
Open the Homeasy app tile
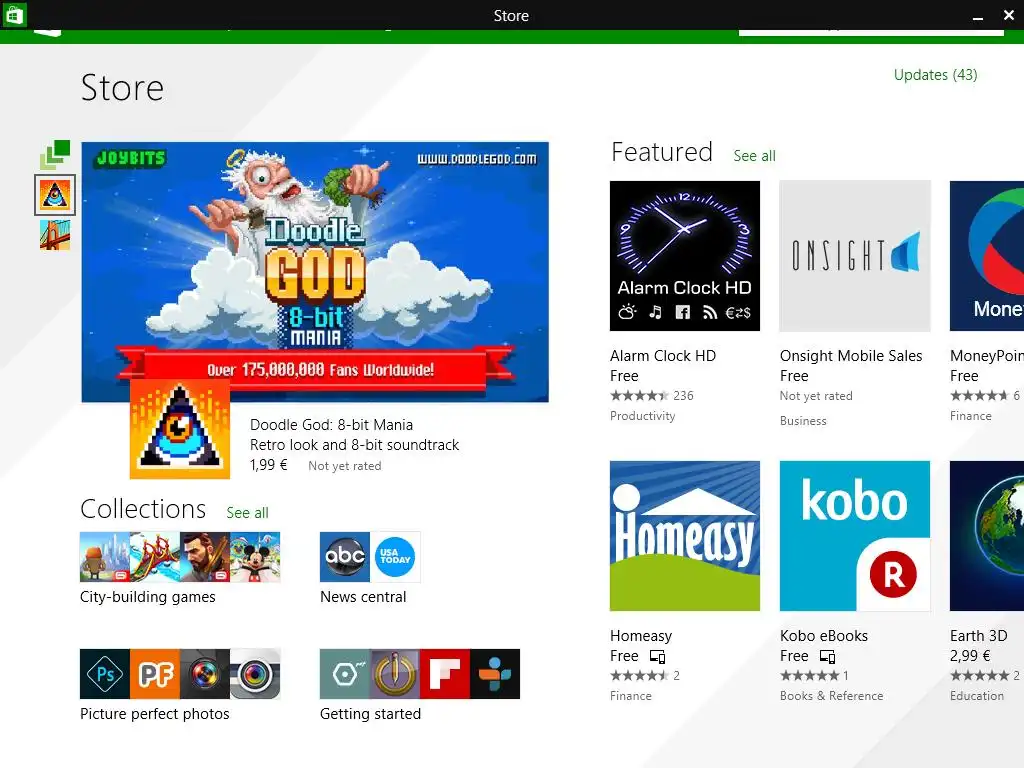(684, 536)
